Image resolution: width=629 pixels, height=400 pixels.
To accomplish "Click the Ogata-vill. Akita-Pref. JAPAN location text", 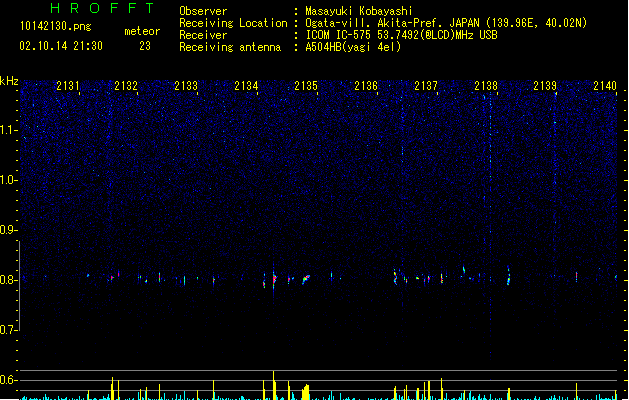I will 446,23.
